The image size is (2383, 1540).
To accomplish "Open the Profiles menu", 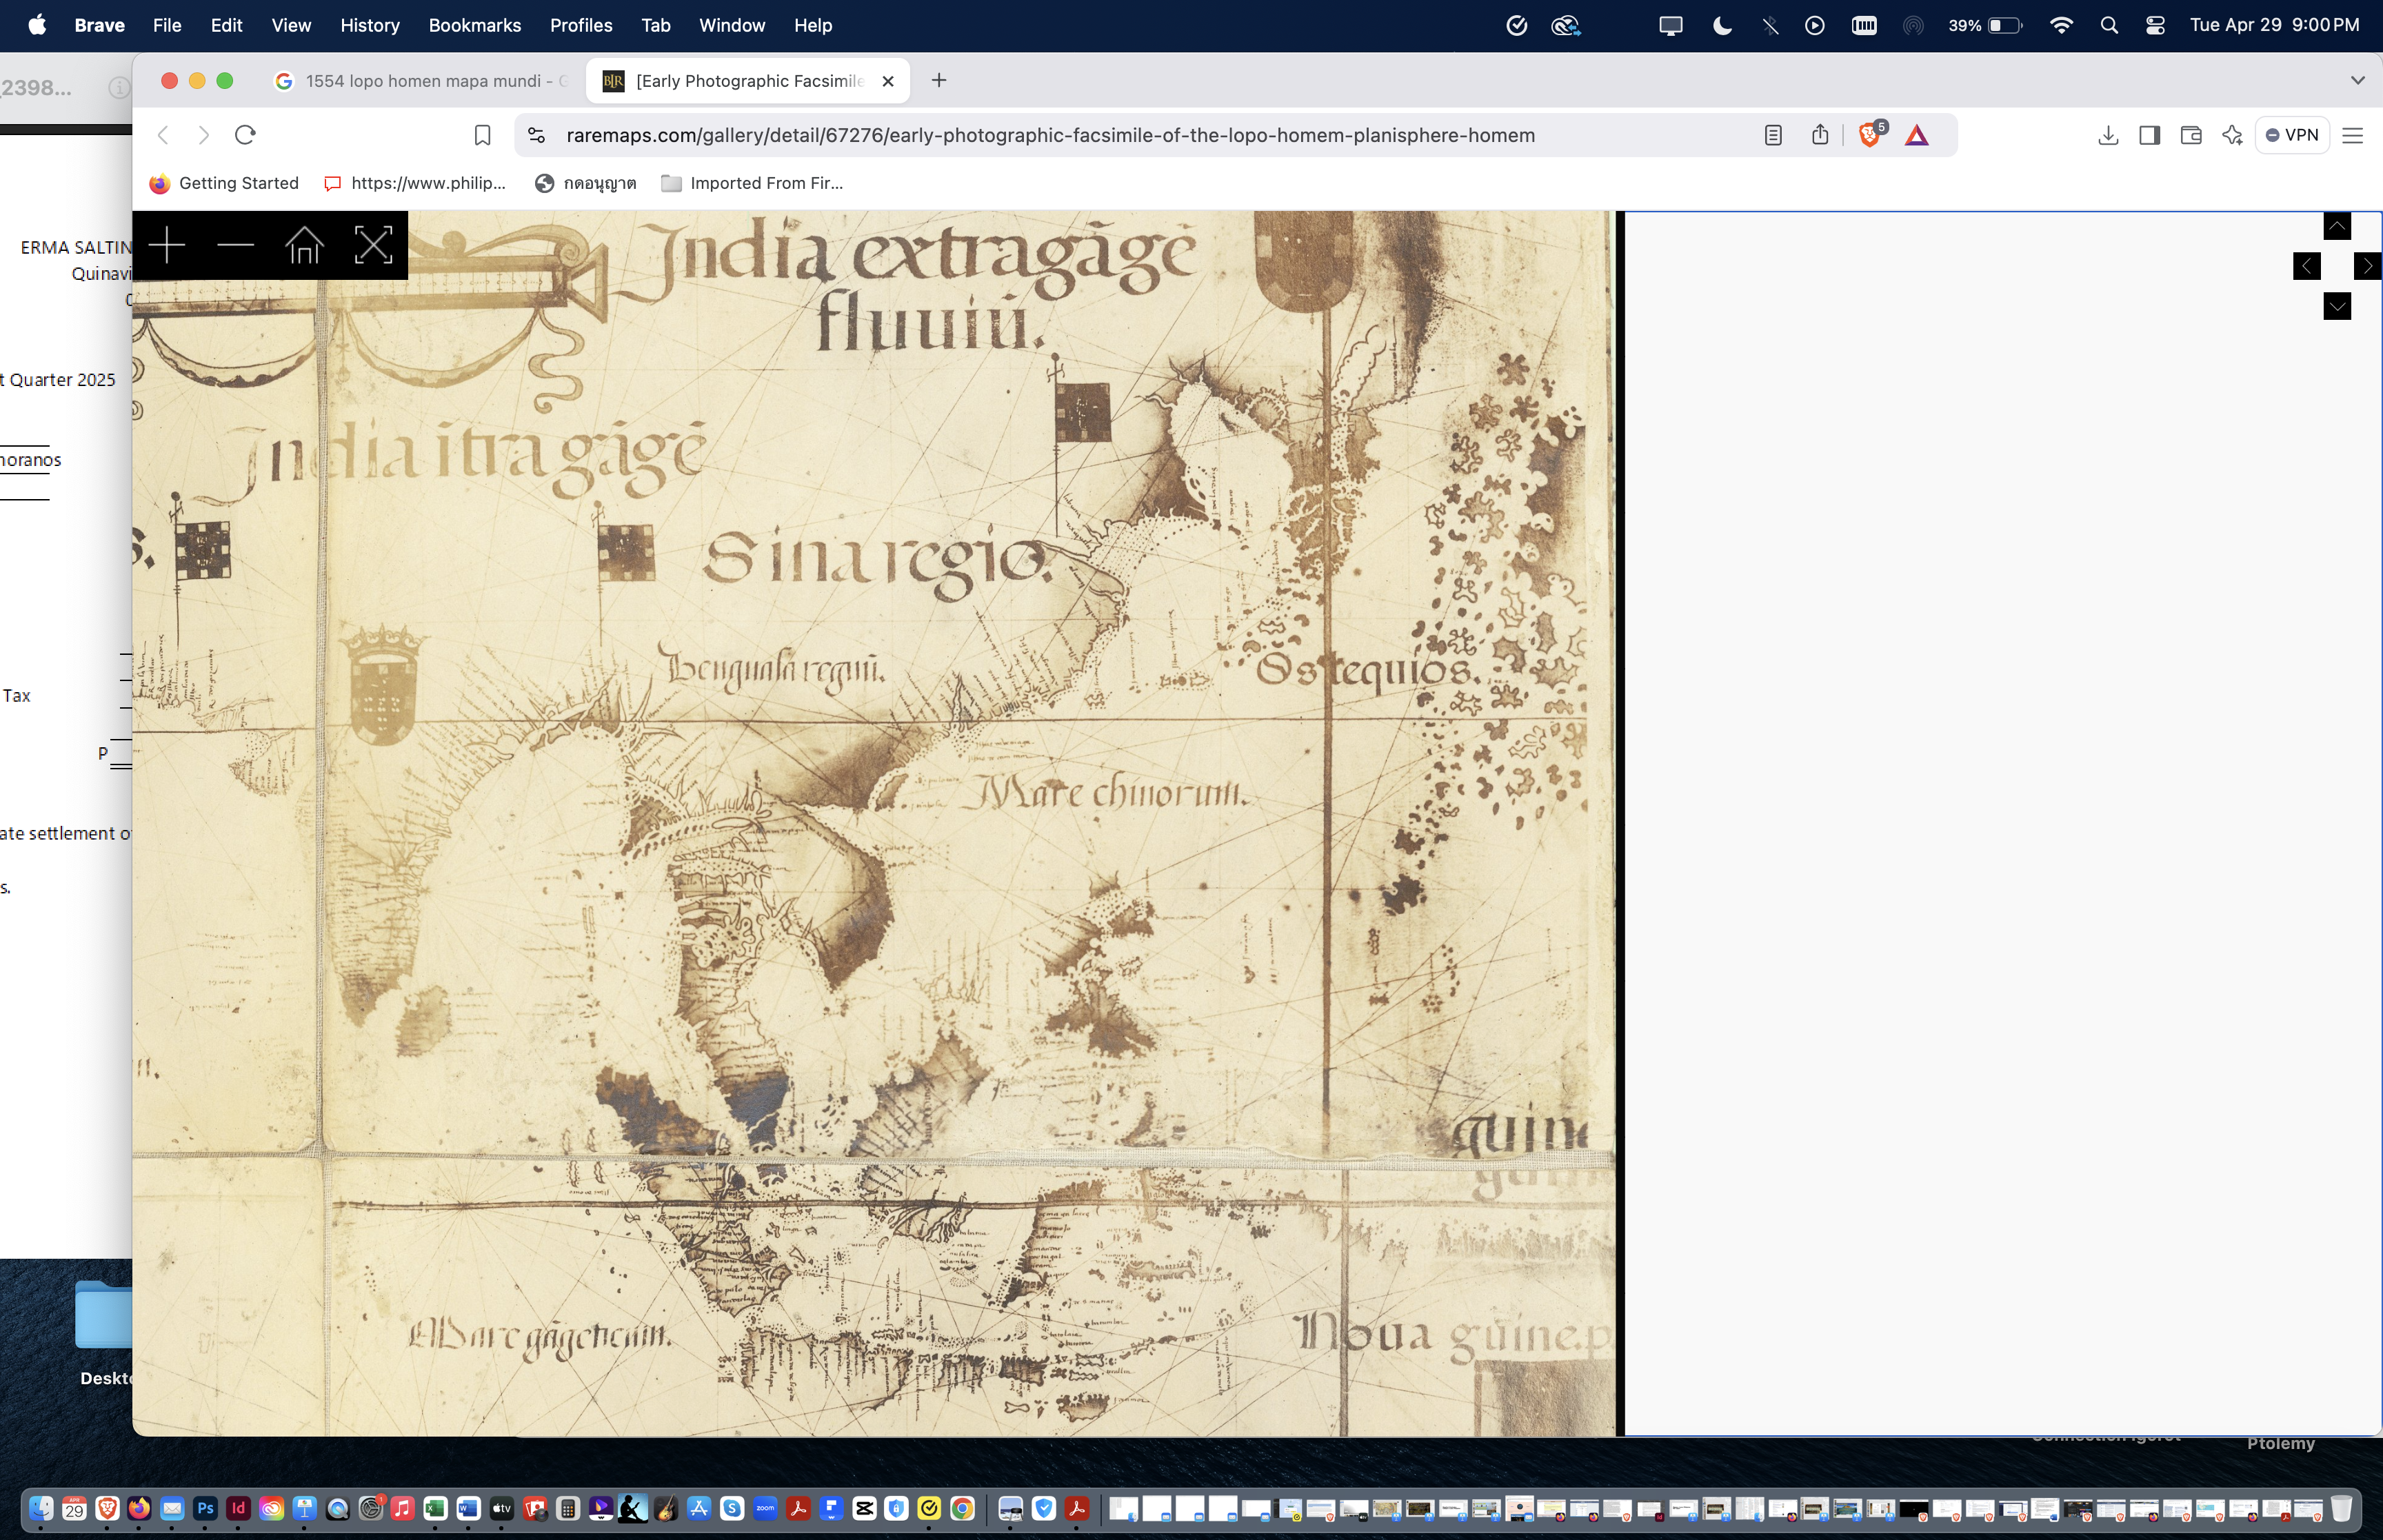I will point(580,25).
